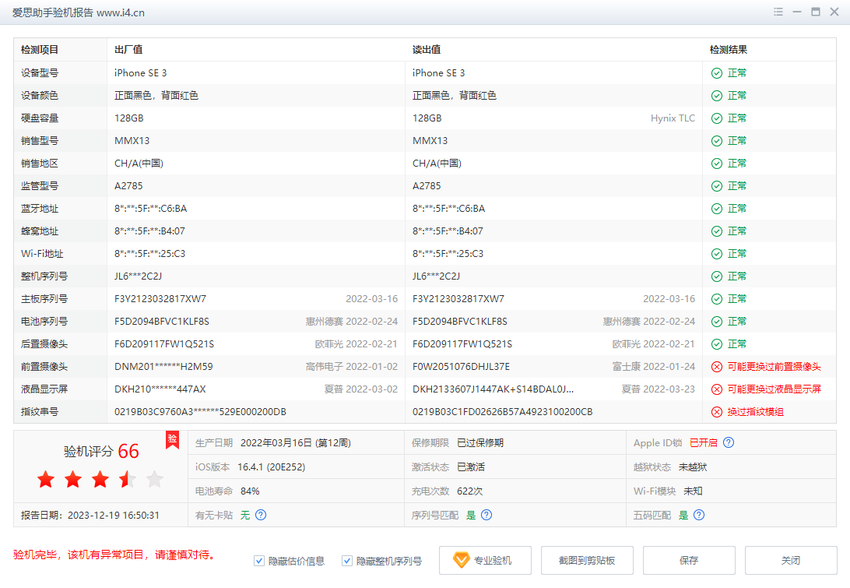The width and height of the screenshot is (850, 588).
Task: Click the 蓝牙地址 green check result icon
Action: pos(717,209)
